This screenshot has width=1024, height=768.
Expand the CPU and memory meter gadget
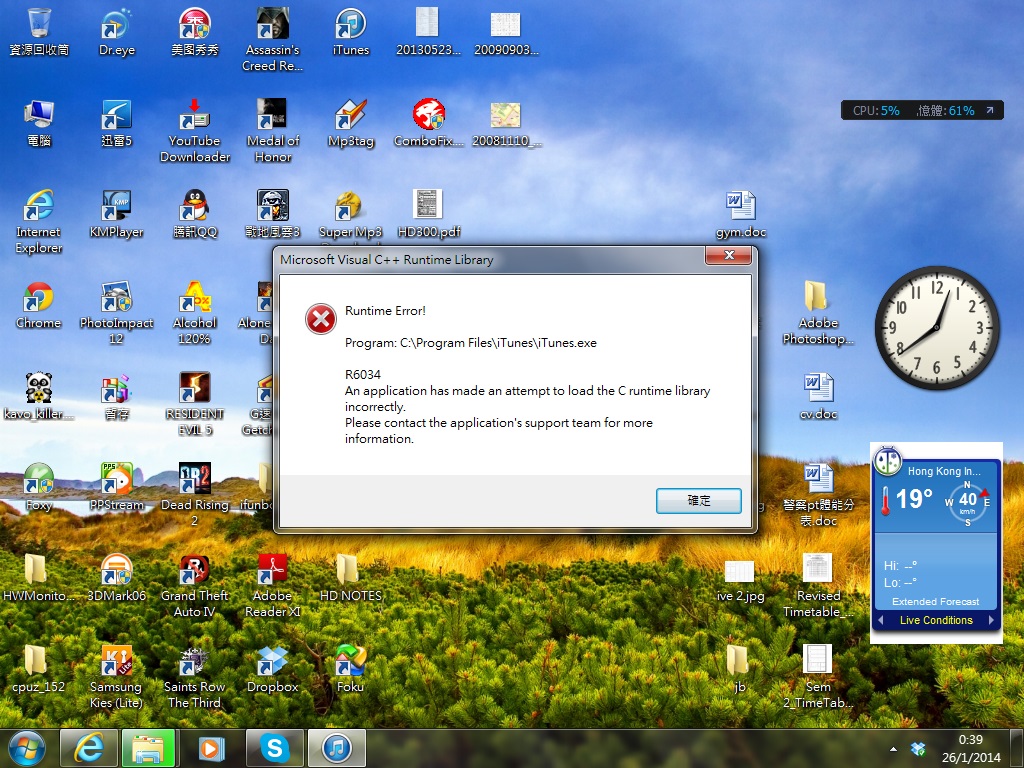pyautogui.click(x=990, y=110)
